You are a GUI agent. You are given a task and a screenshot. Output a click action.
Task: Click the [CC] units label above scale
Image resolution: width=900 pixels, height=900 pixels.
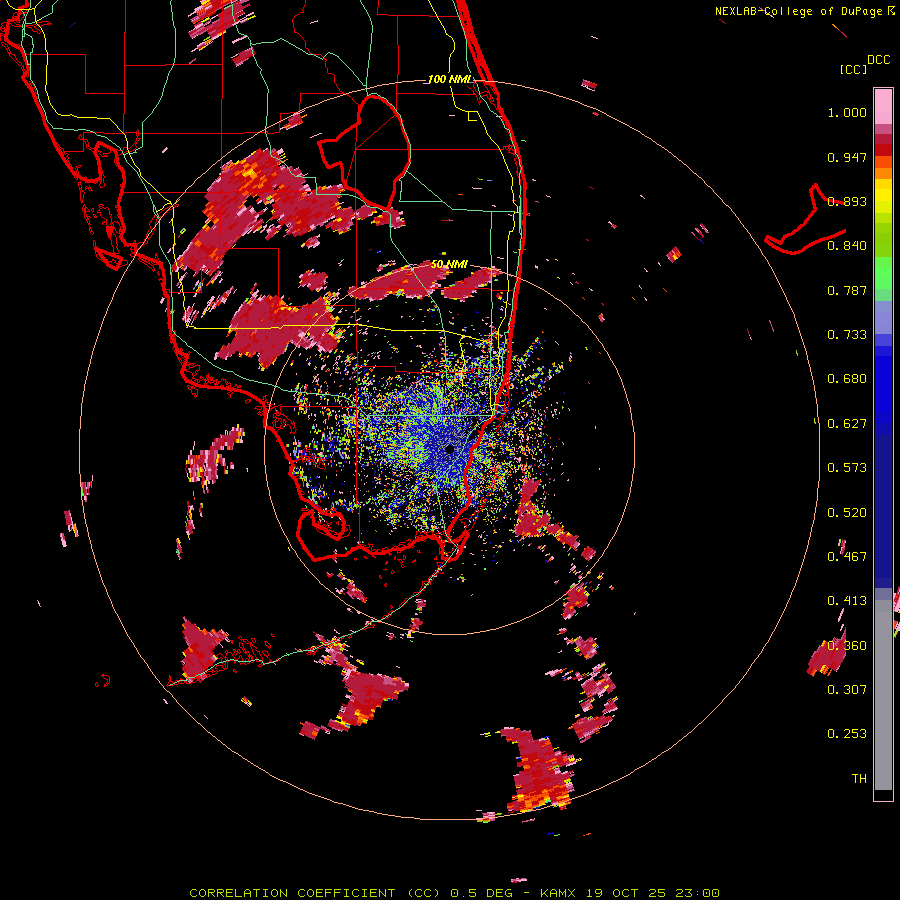click(854, 69)
